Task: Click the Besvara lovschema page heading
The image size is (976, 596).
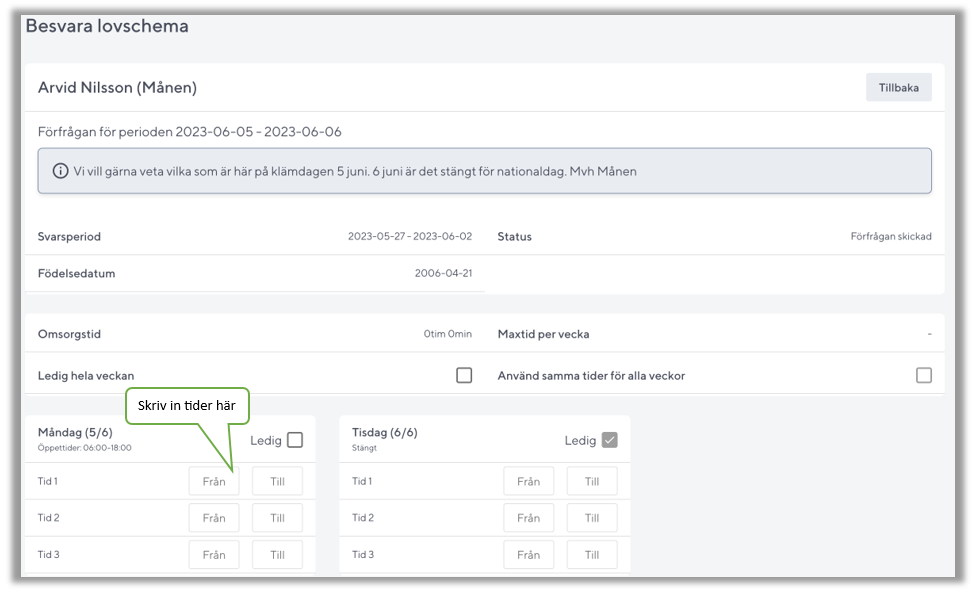Action: (107, 27)
